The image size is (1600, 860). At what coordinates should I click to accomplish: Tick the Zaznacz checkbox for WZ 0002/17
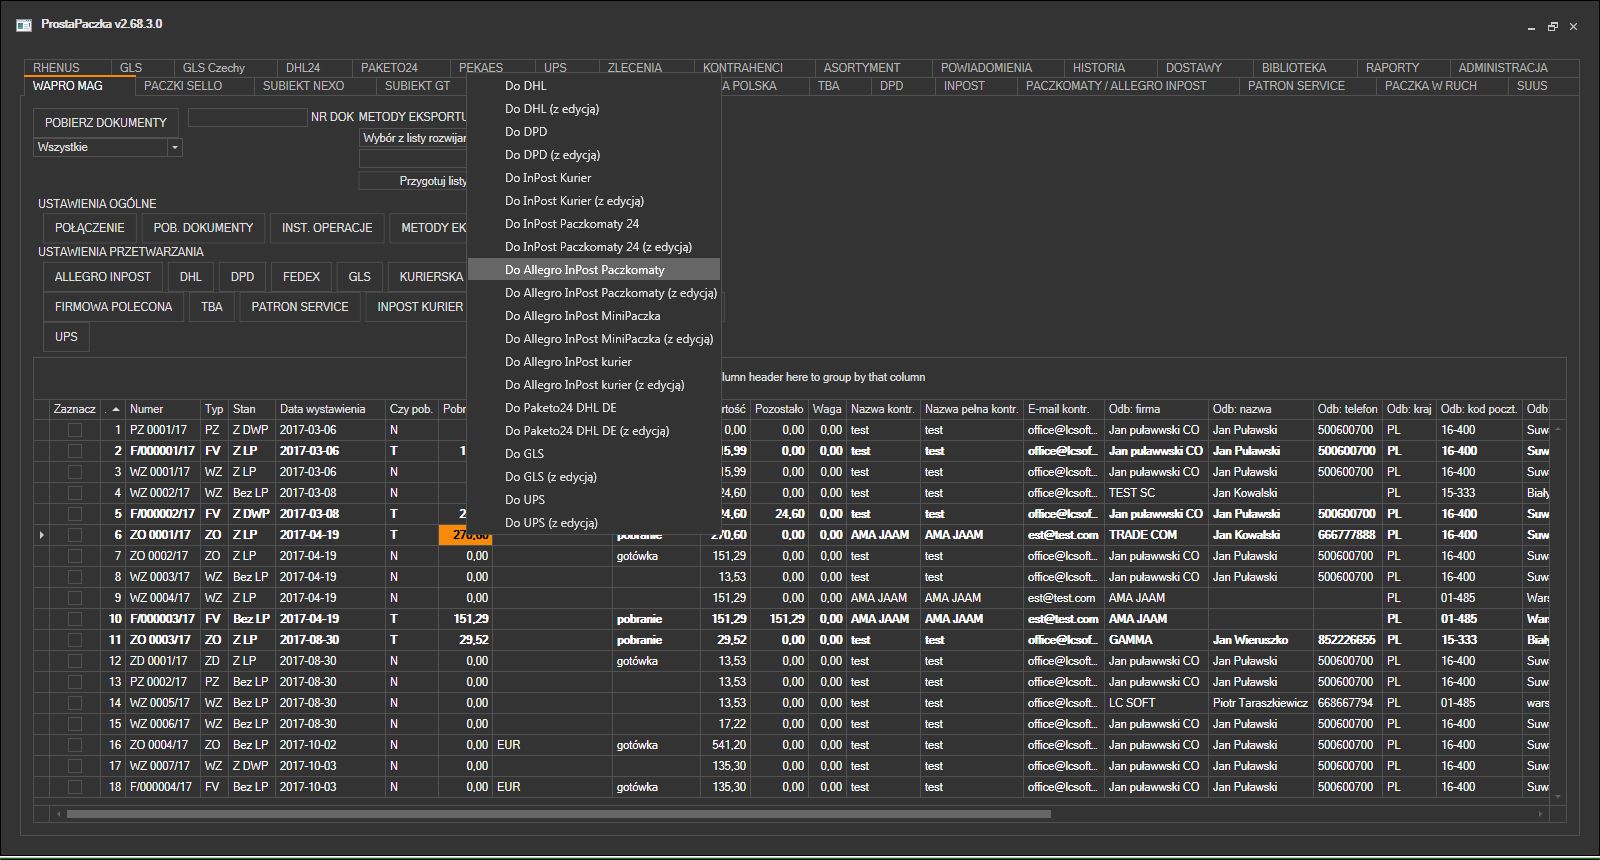click(74, 493)
